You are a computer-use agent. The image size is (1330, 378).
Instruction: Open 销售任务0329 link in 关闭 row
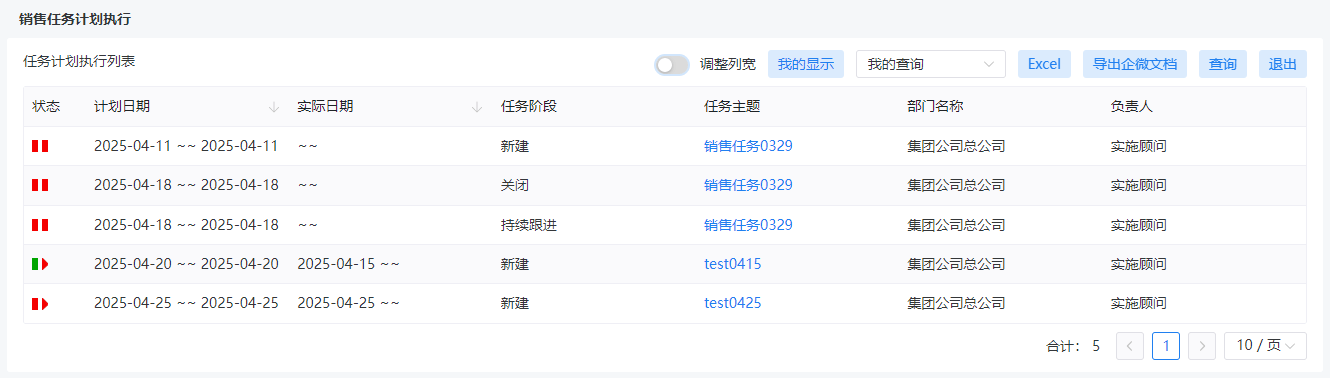[748, 185]
